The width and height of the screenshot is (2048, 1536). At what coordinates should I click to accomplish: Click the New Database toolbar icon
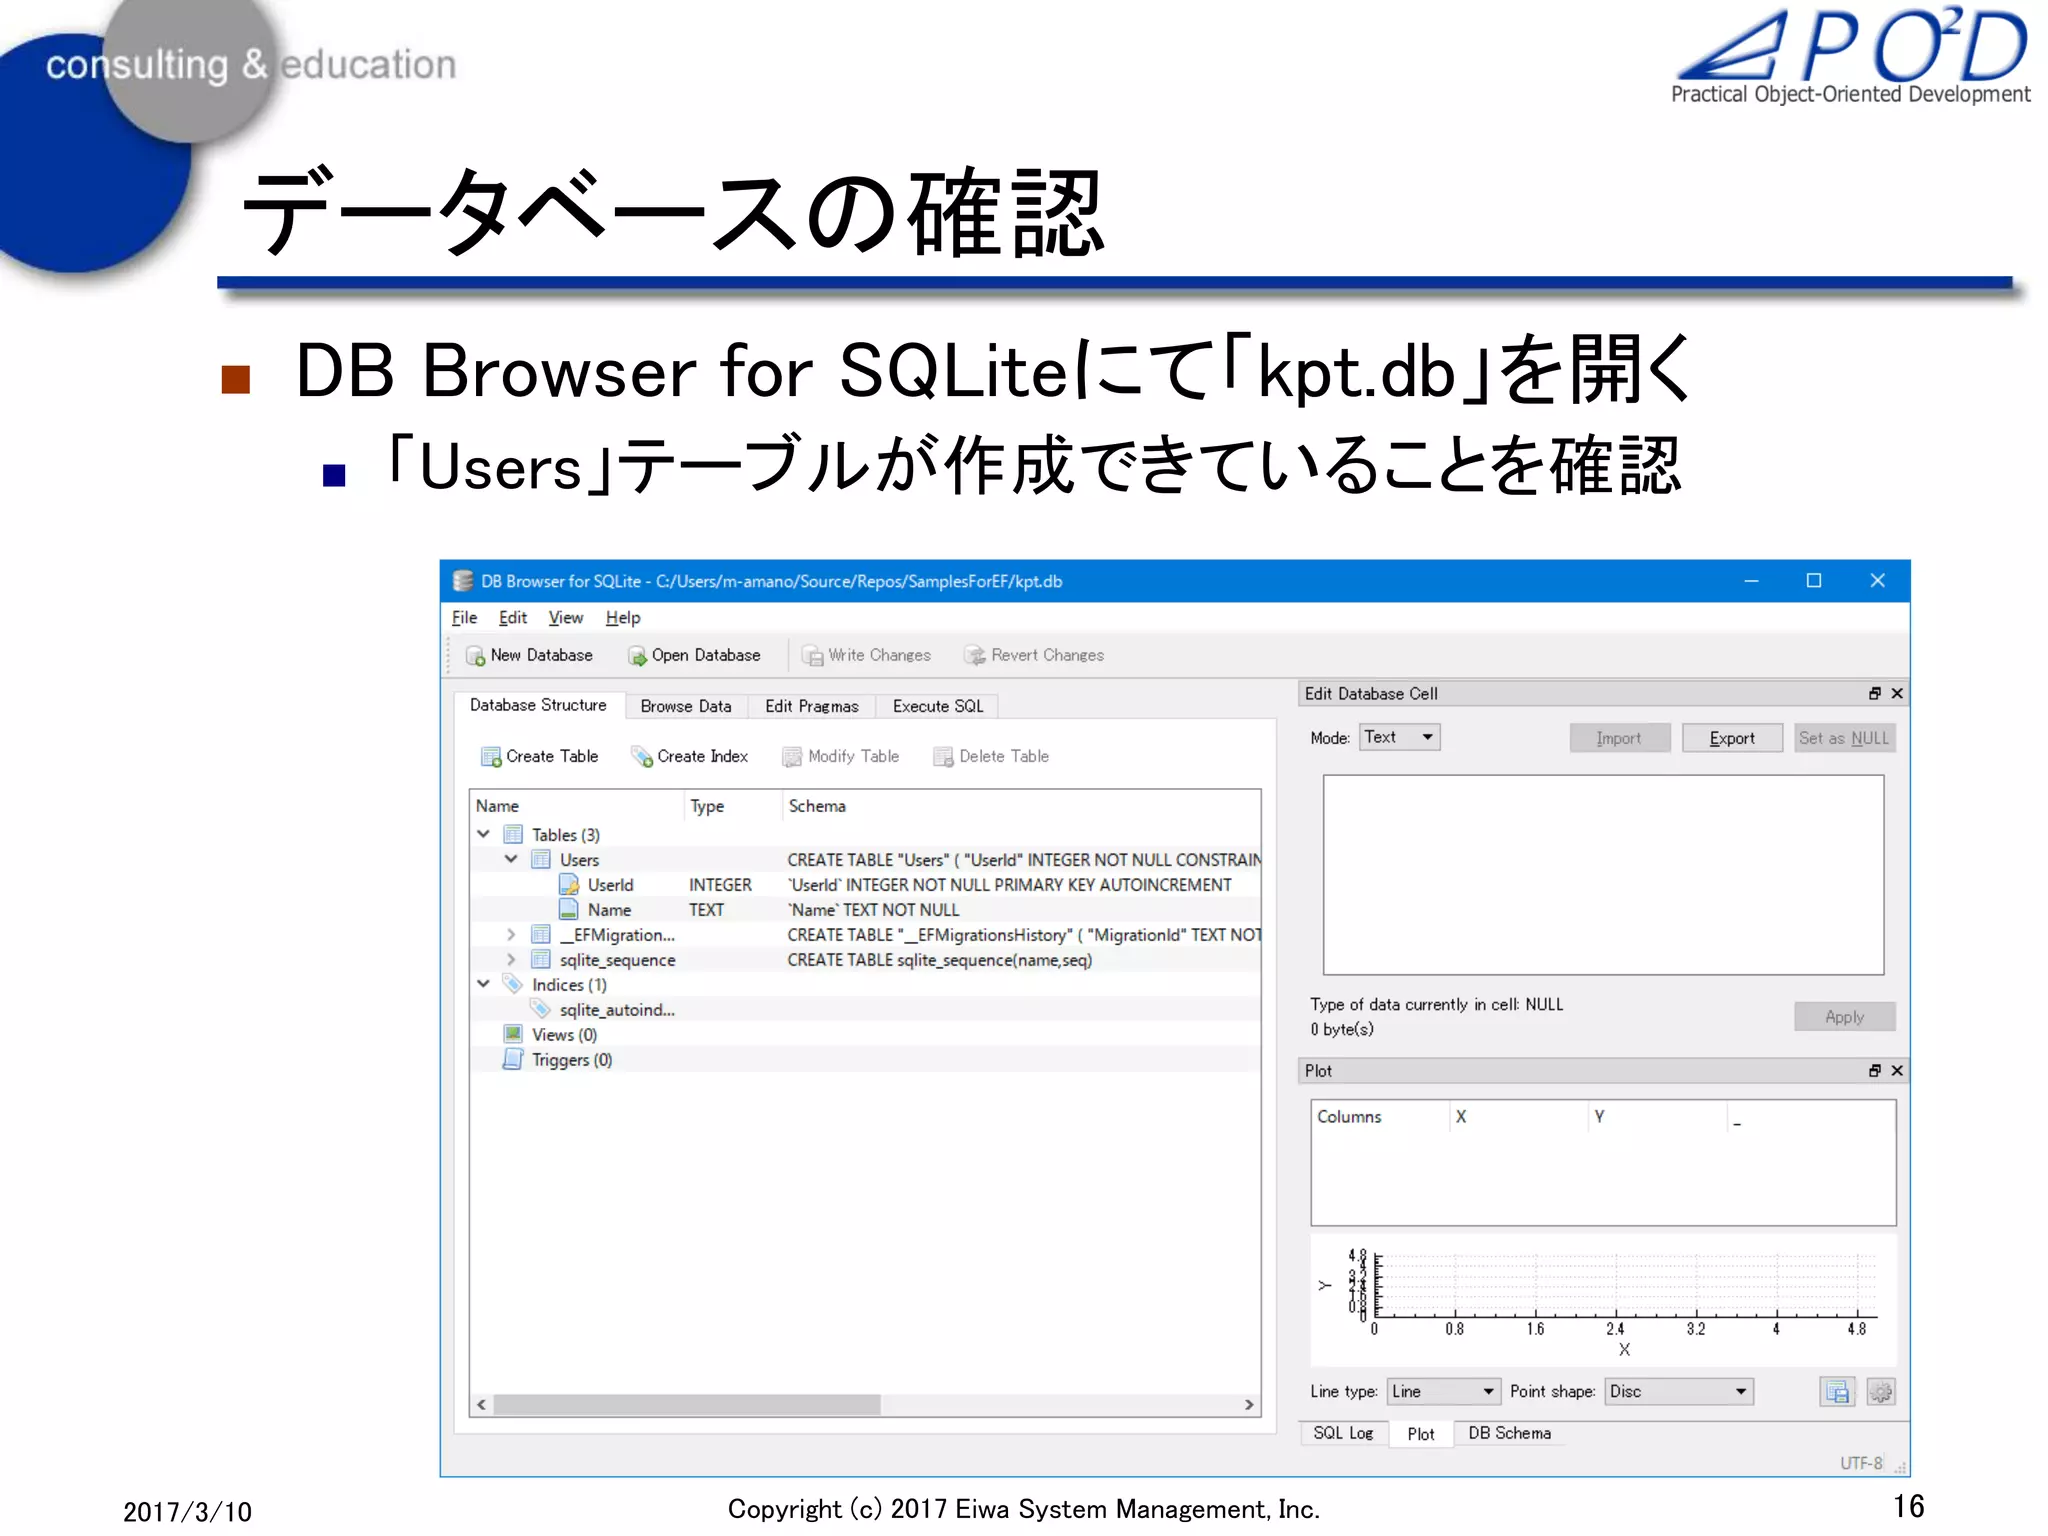476,656
